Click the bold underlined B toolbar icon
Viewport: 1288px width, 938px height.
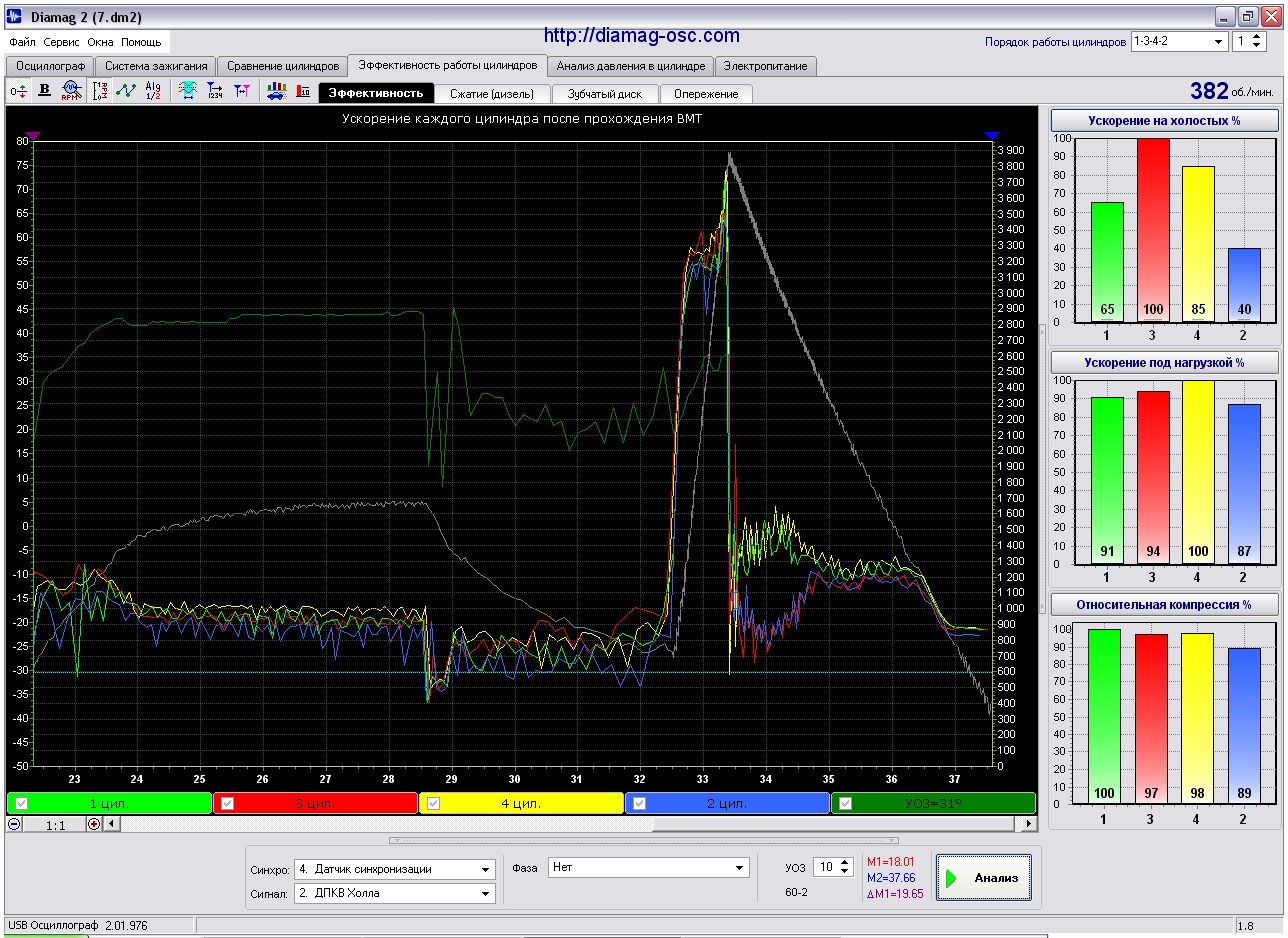[44, 91]
